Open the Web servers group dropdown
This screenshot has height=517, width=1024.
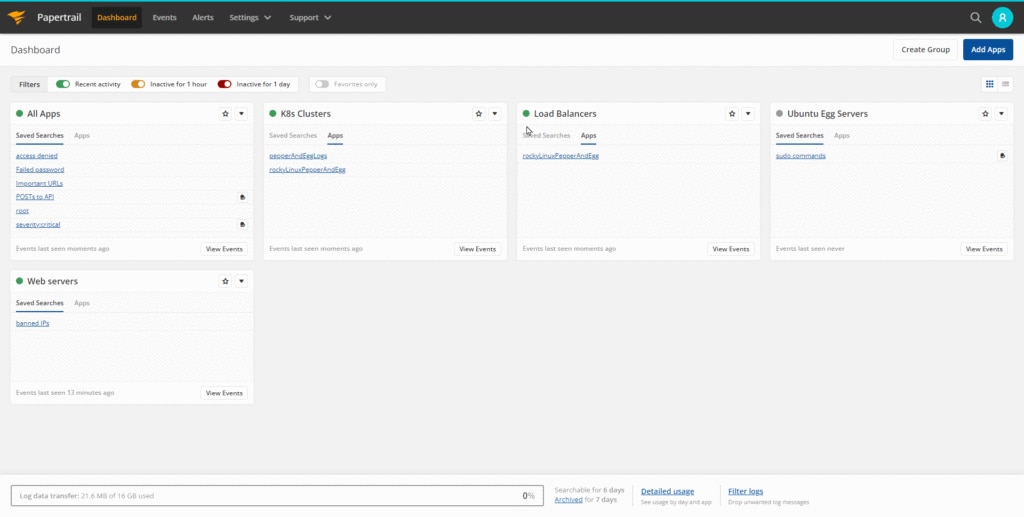(242, 281)
